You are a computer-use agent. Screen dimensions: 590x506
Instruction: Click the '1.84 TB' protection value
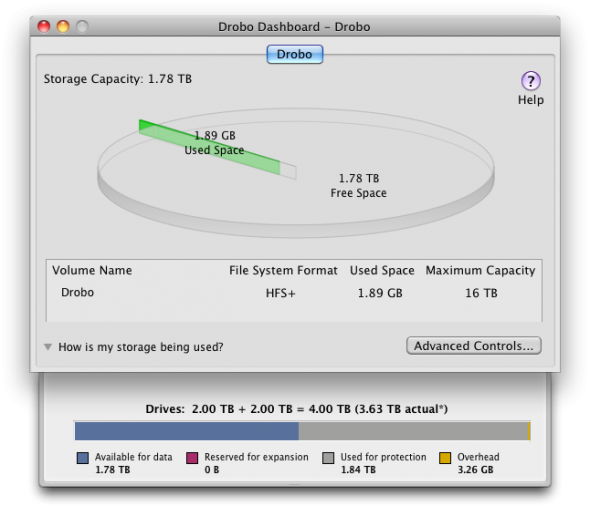pyautogui.click(x=358, y=470)
